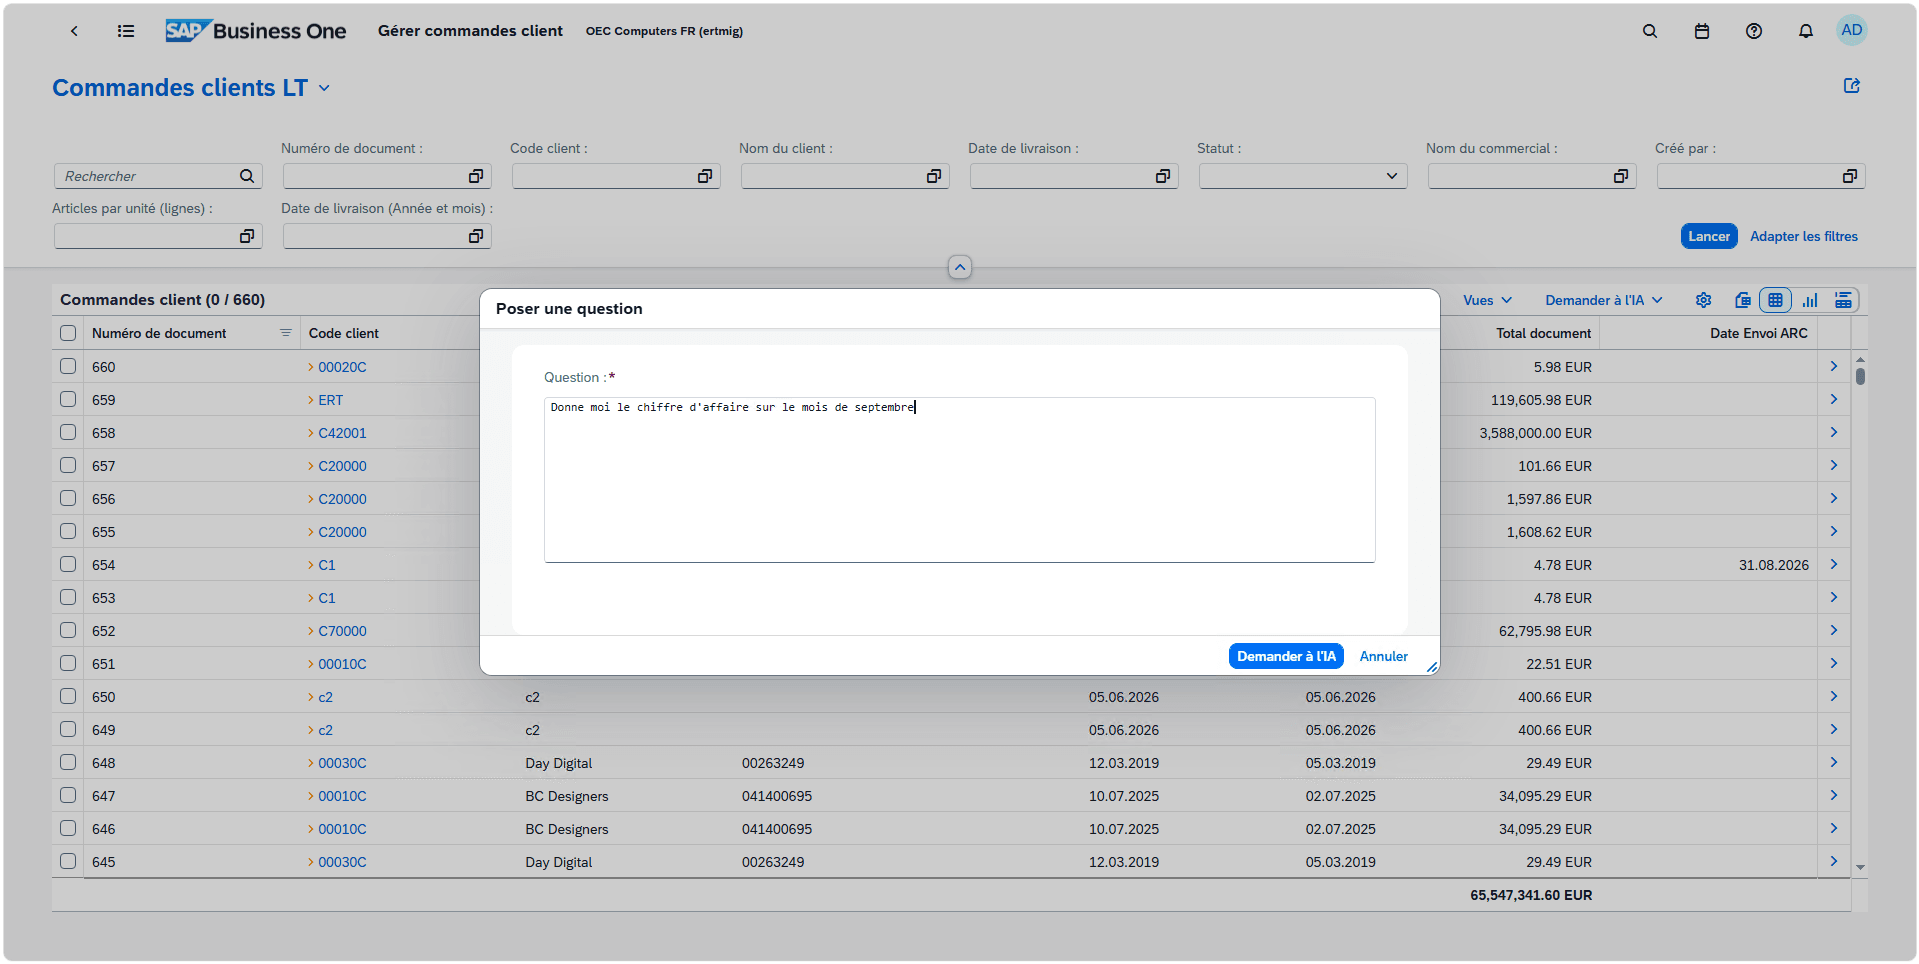The image size is (1919, 964).
Task: Open the Vues dropdown
Action: 1487,300
